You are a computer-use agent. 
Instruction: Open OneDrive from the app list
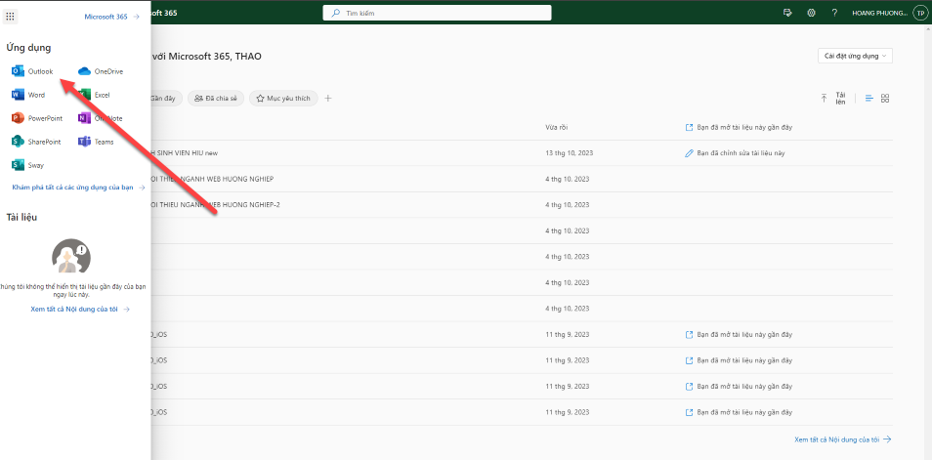(100, 71)
